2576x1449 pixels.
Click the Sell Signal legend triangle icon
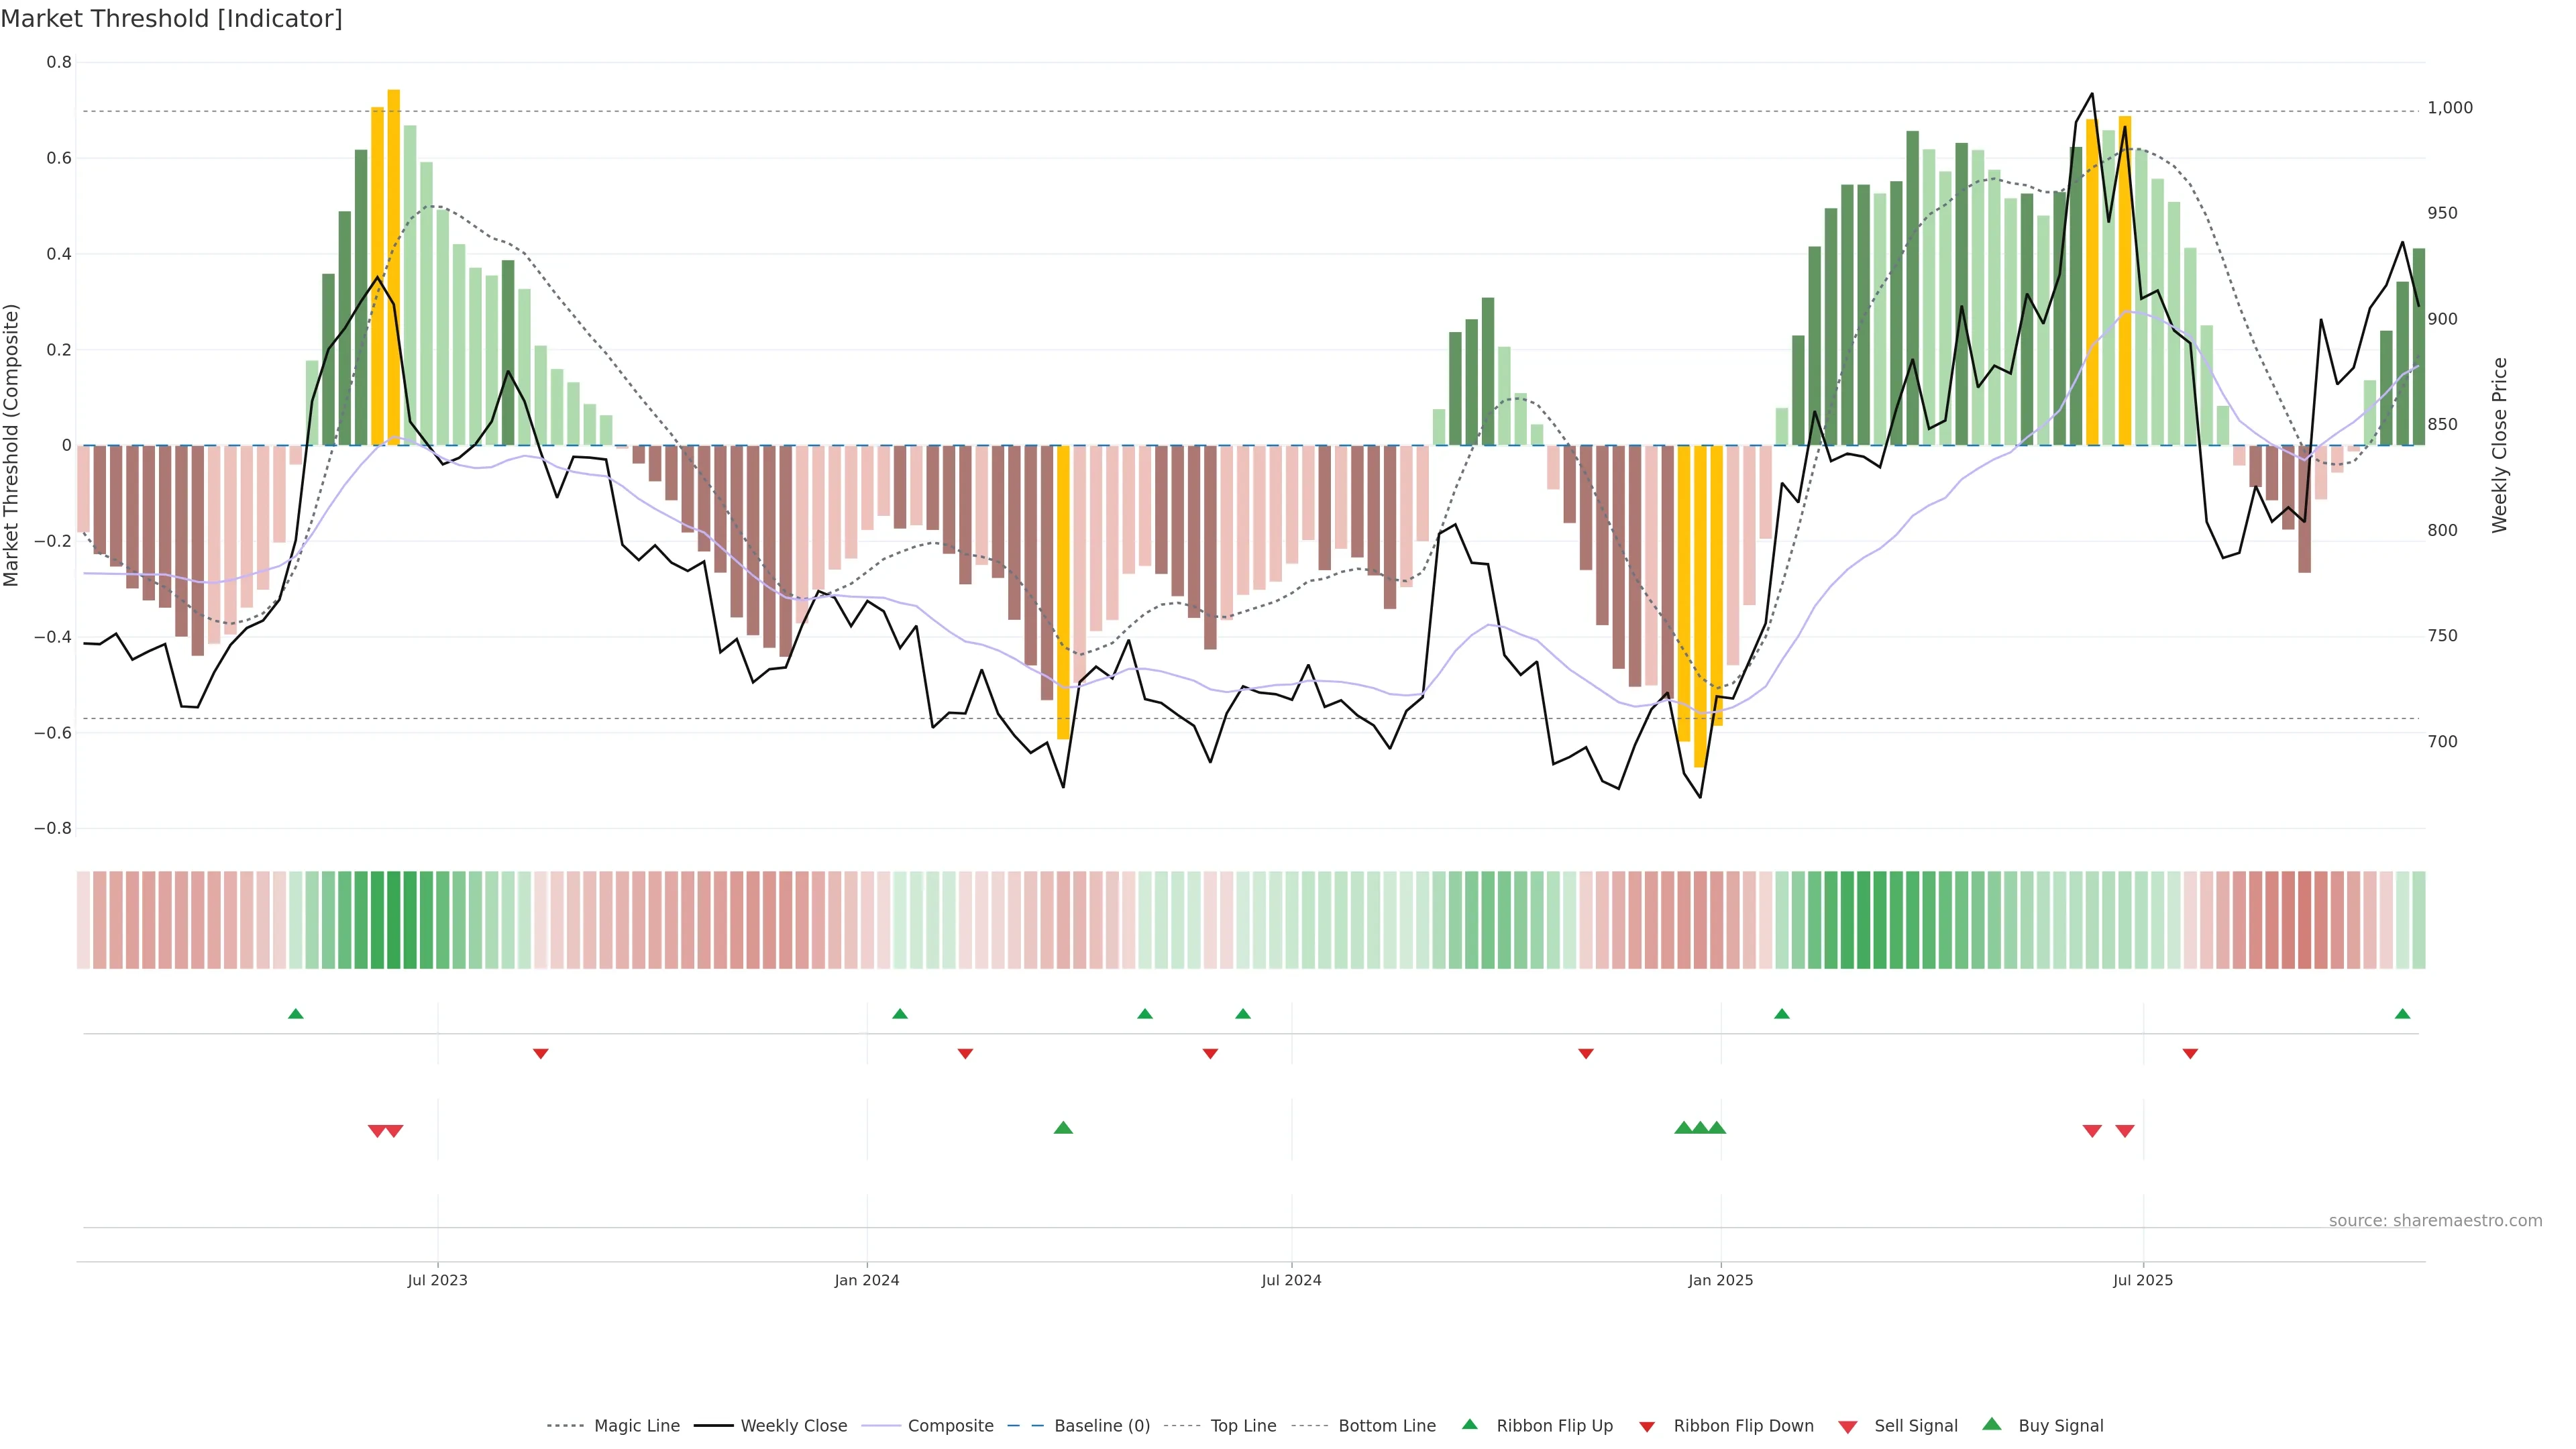(1847, 1427)
